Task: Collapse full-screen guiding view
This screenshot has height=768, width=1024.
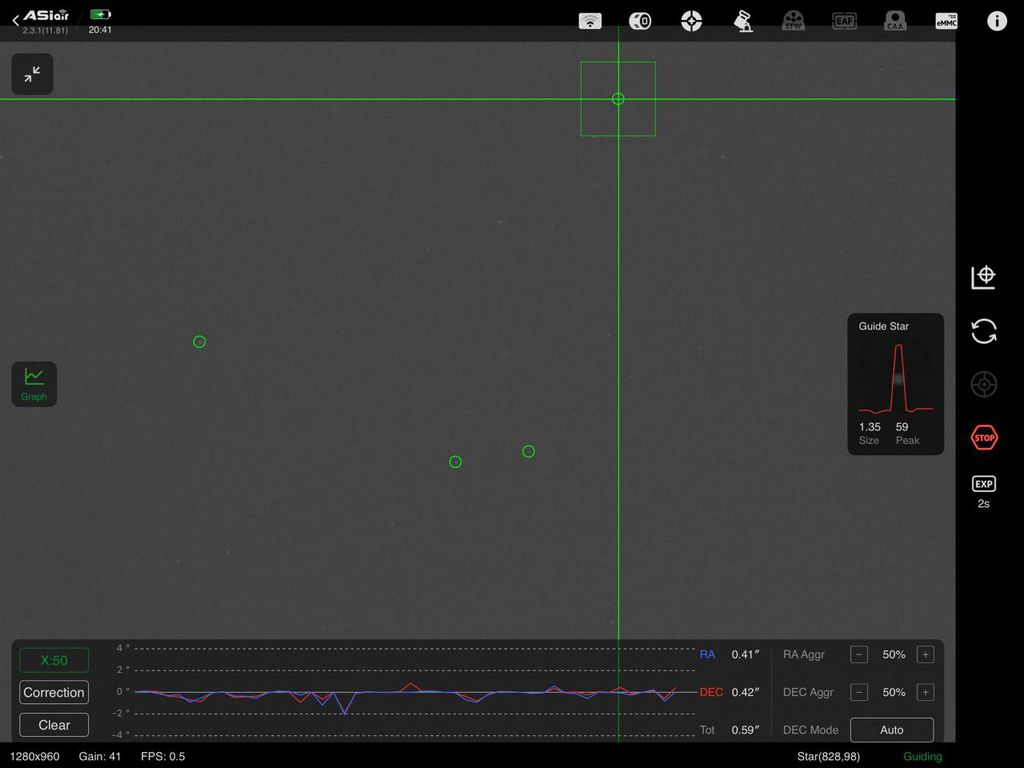Action: 32,74
